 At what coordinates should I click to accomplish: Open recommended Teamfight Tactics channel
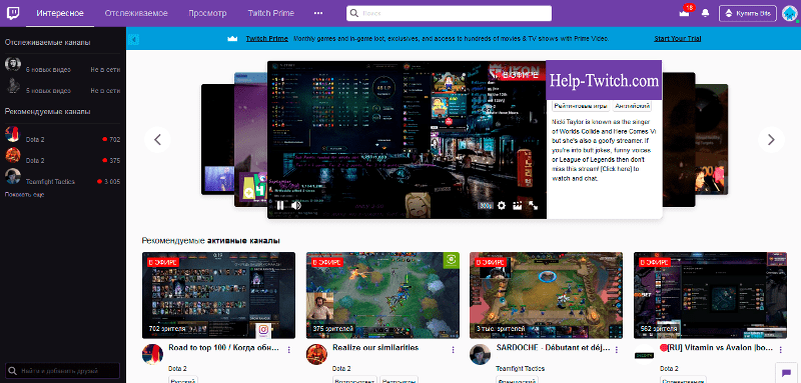62,178
